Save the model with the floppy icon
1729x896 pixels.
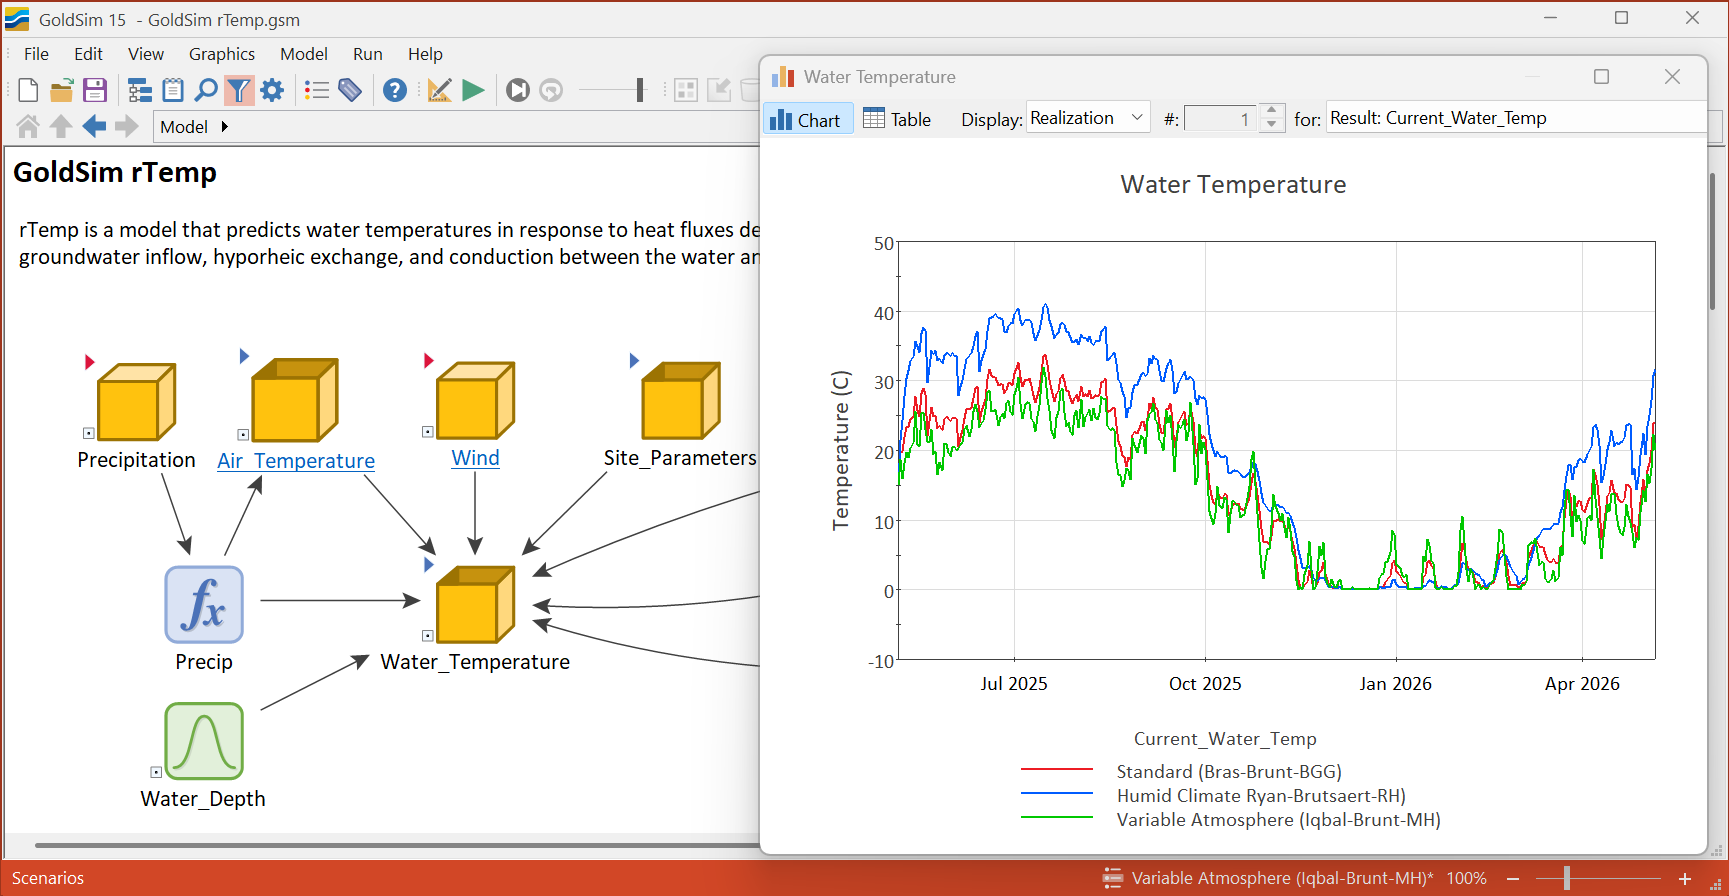95,90
